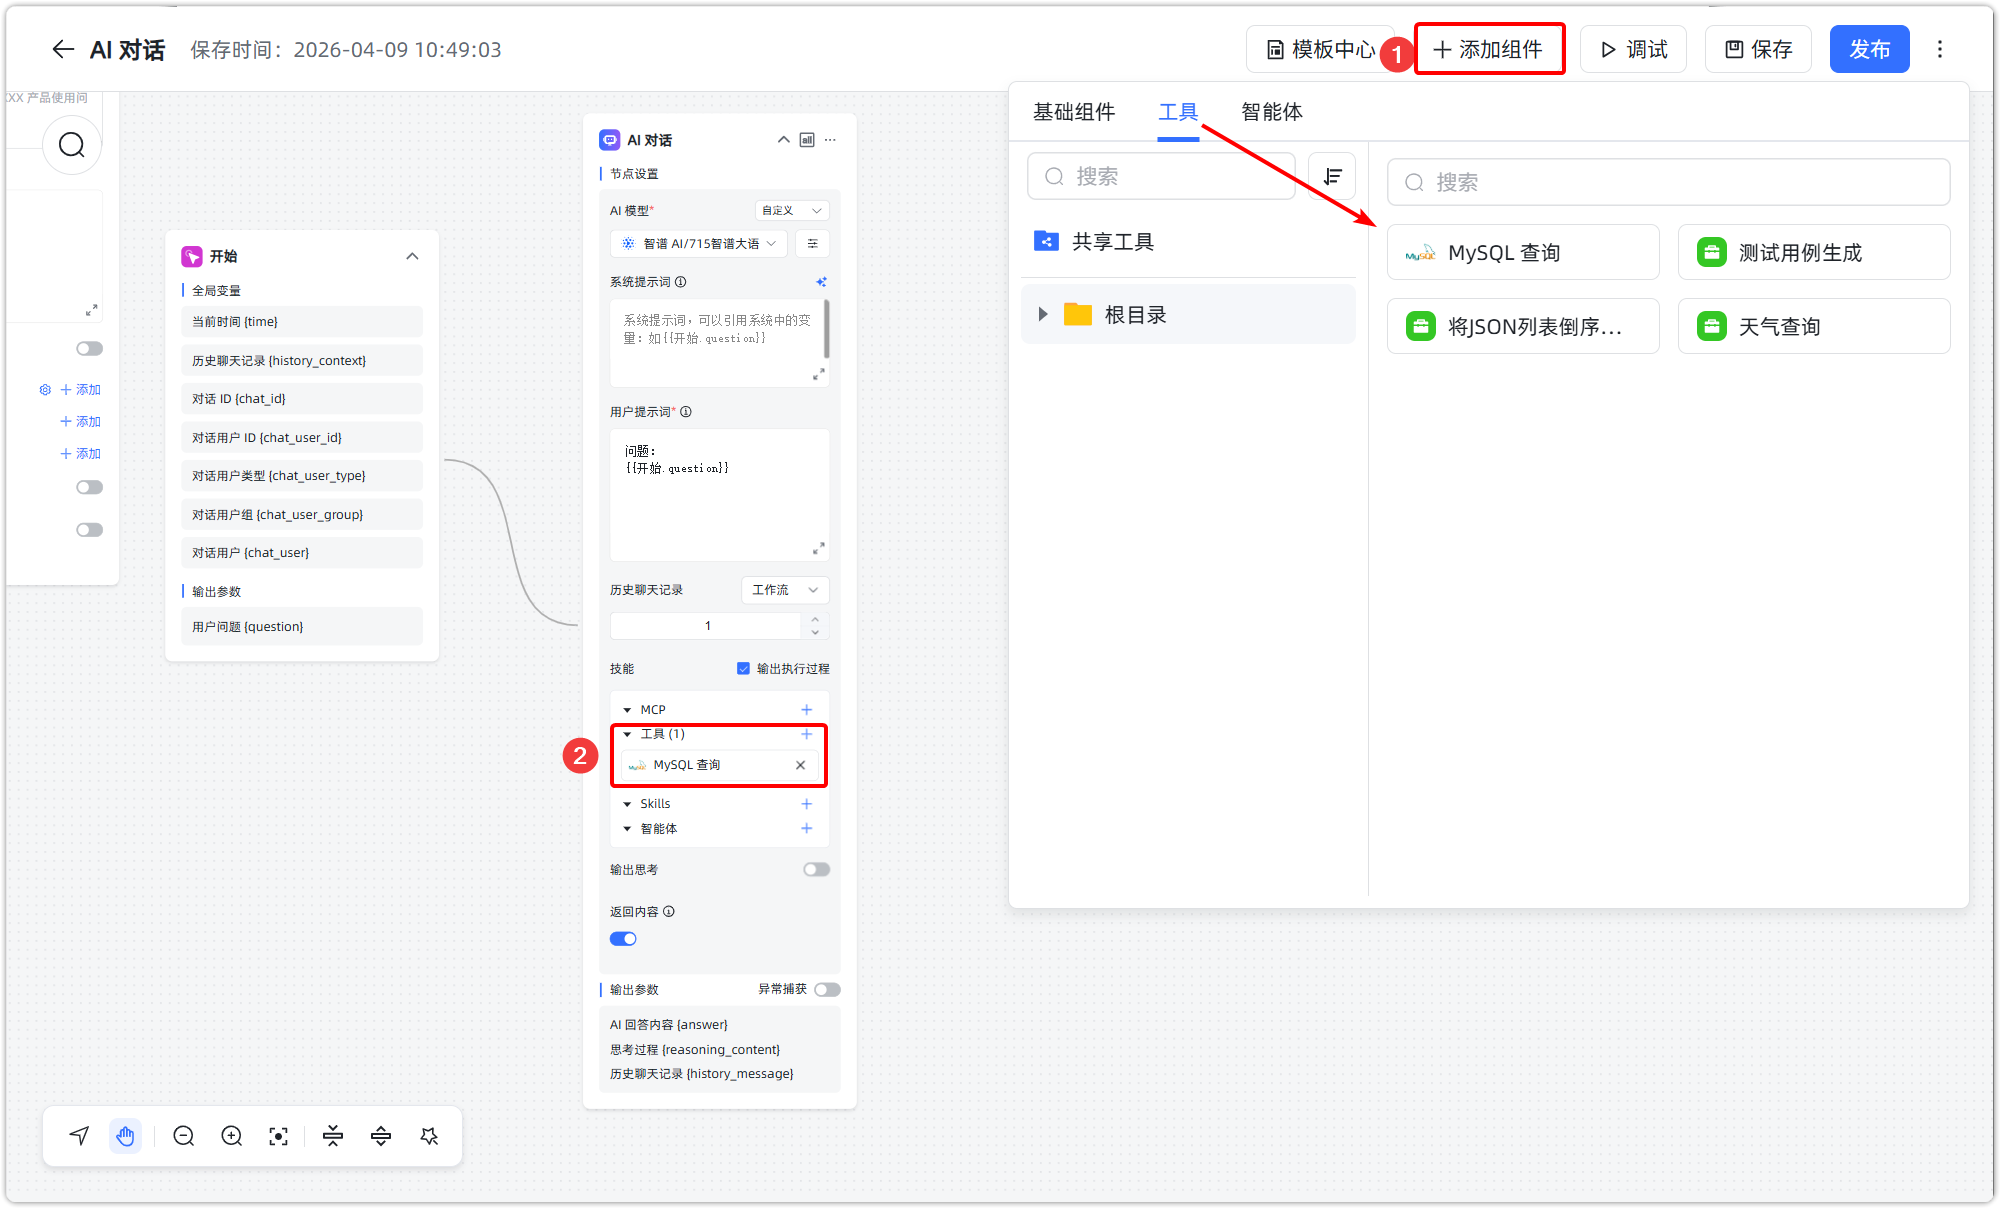This screenshot has width=2000, height=1208.
Task: Open the 自定义 model type dropdown
Action: [791, 211]
